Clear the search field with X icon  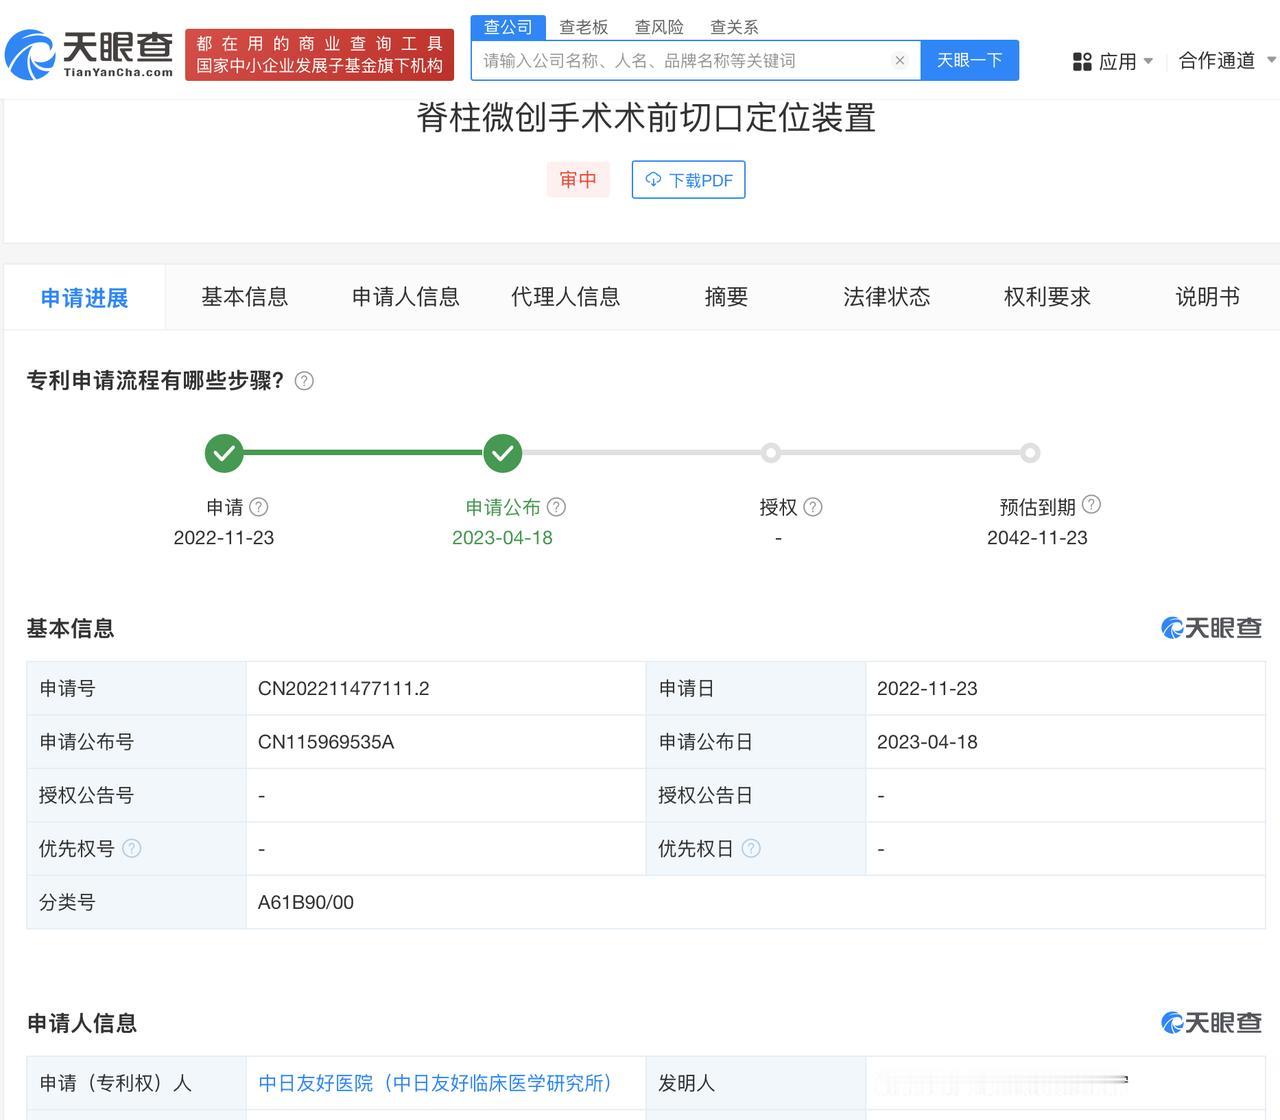pyautogui.click(x=900, y=61)
